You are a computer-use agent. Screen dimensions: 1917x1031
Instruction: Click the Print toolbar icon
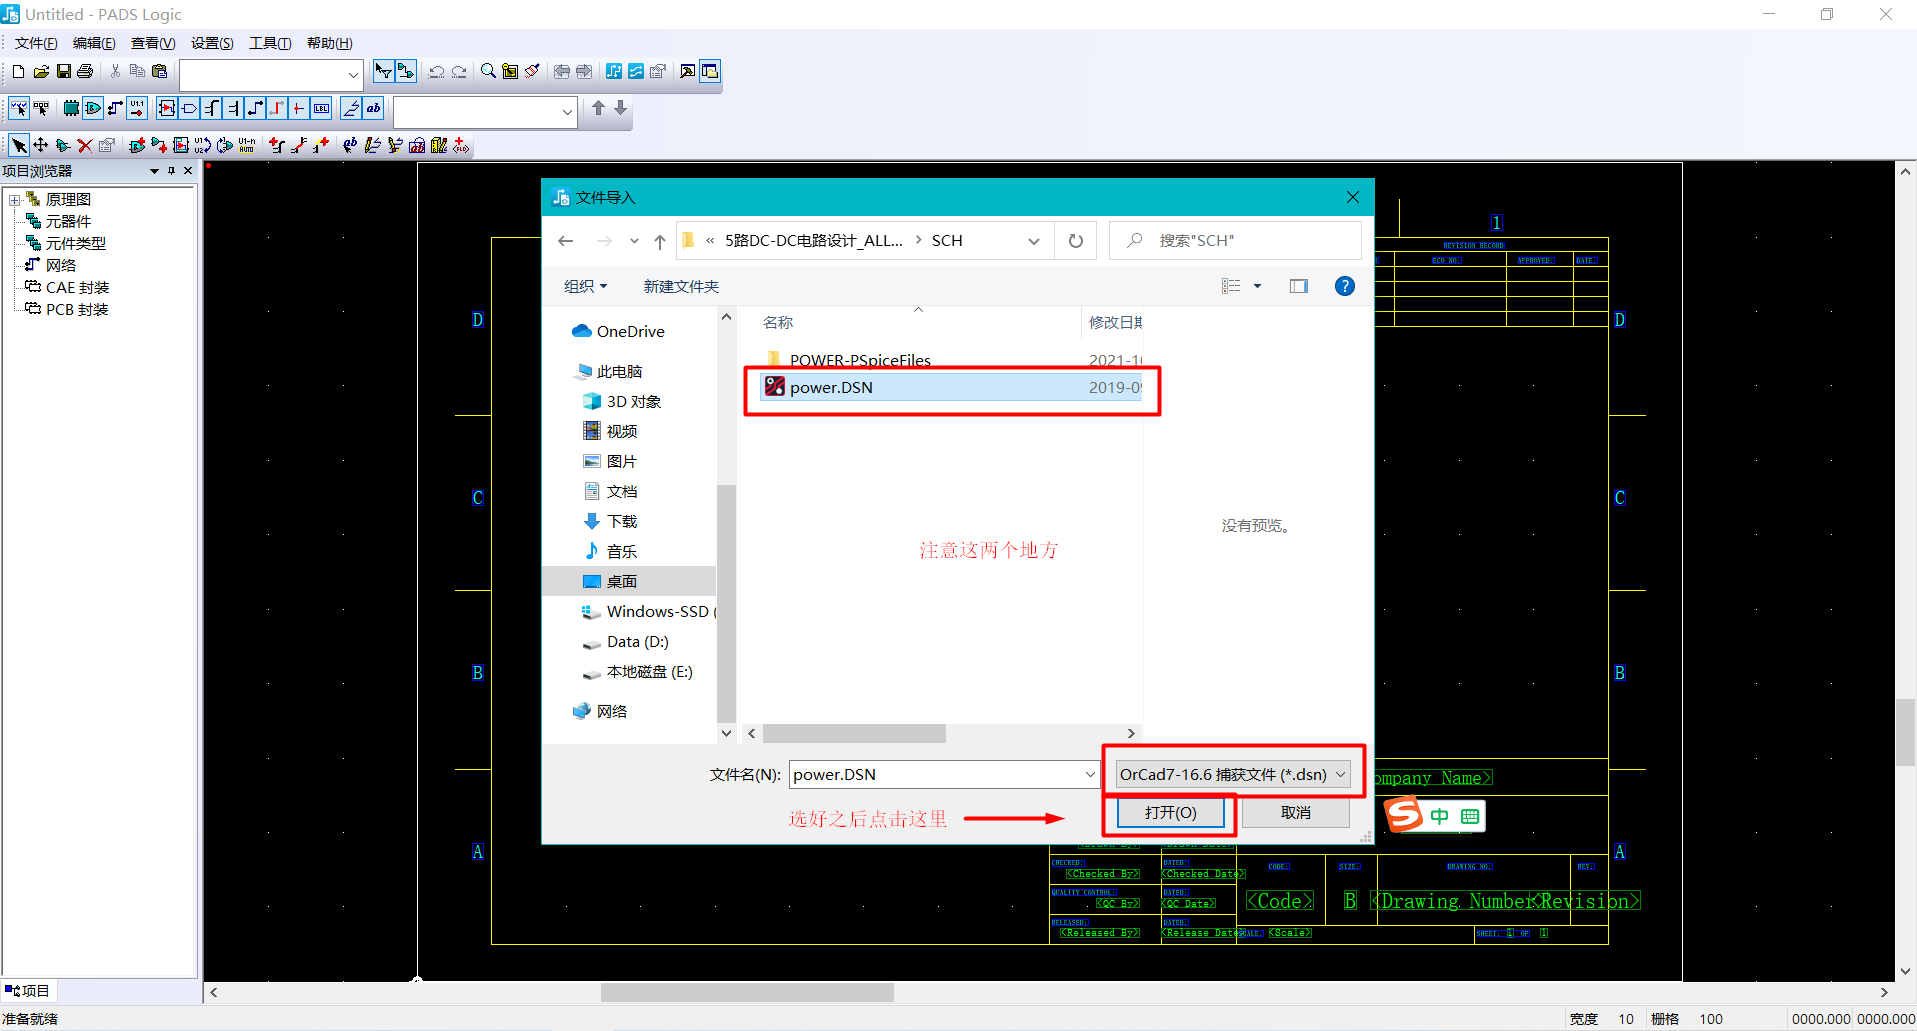coord(85,72)
